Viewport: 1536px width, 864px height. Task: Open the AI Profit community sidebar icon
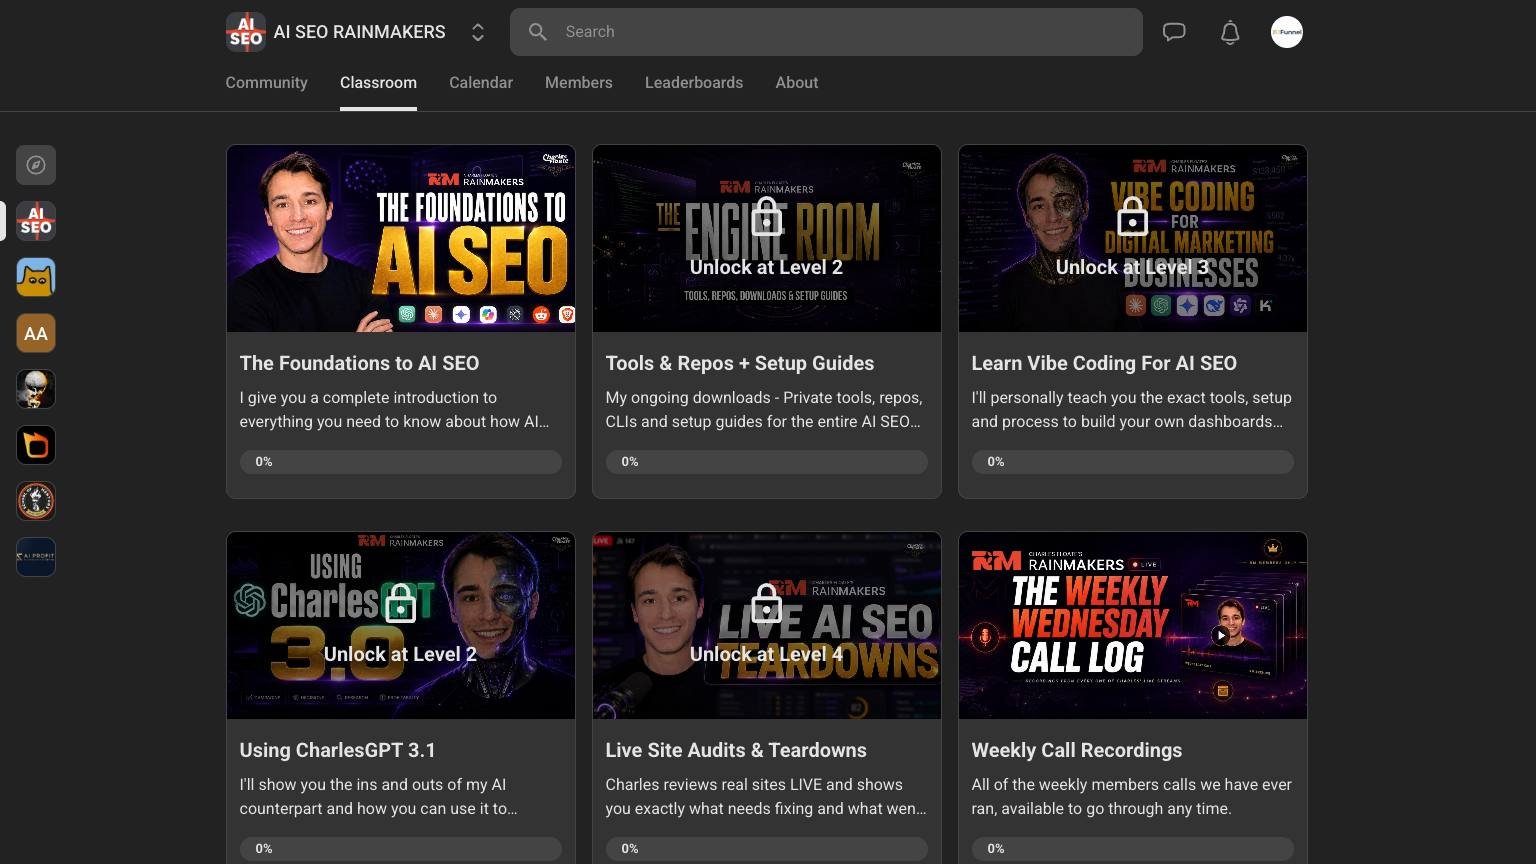click(36, 557)
